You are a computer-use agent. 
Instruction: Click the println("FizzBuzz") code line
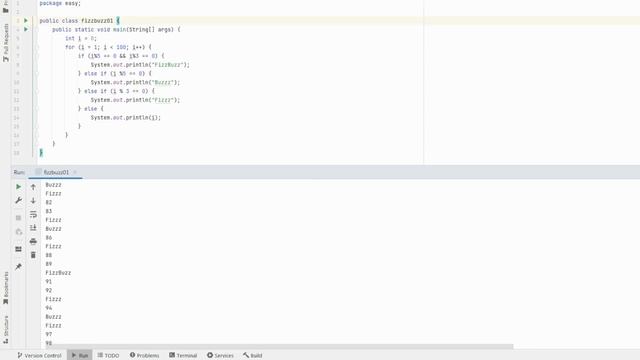[x=140, y=65]
